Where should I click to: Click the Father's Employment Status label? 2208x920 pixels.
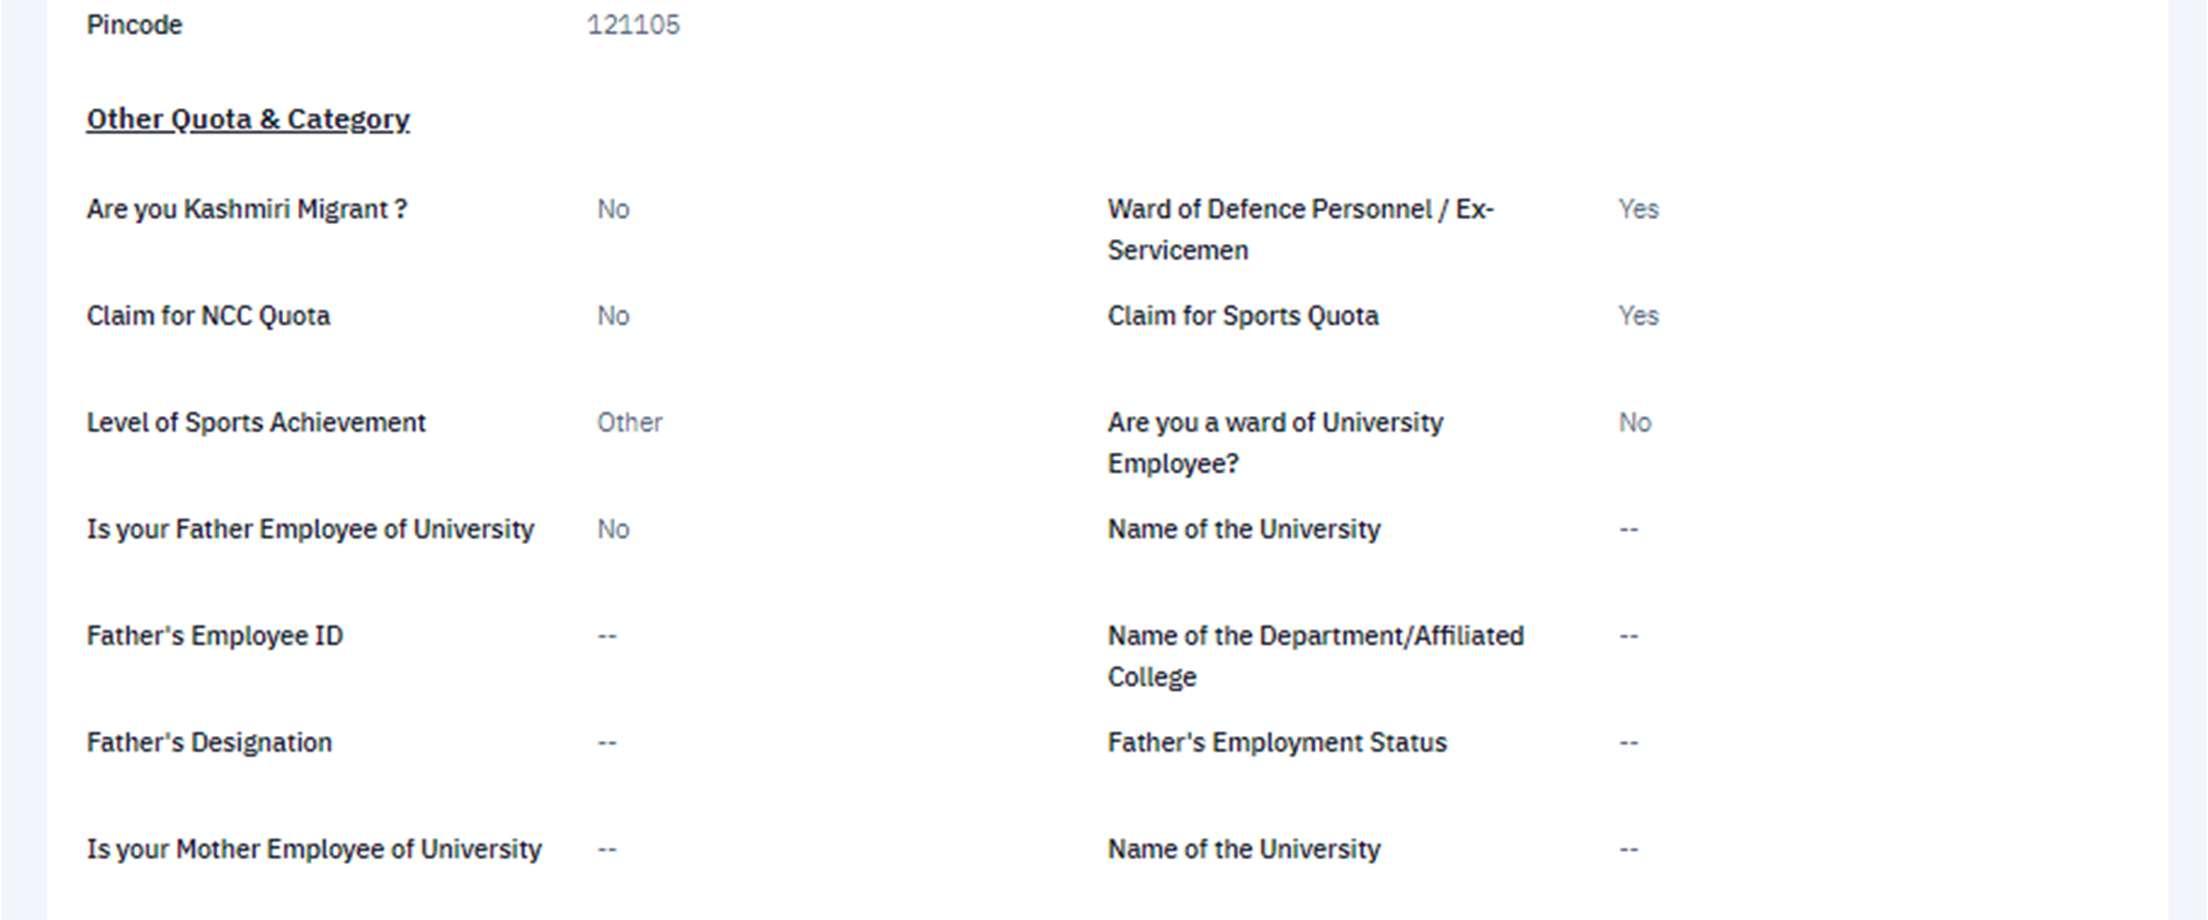[x=1277, y=743]
